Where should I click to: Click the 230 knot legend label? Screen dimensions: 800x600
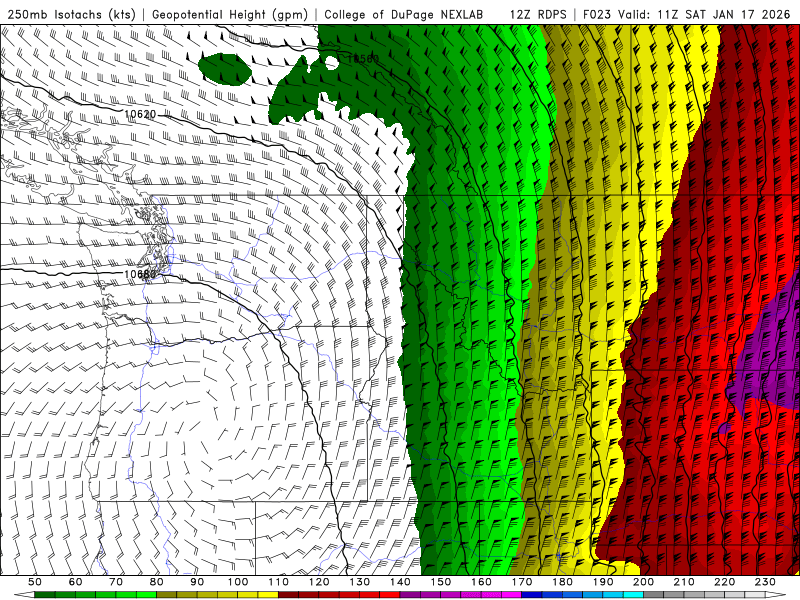click(765, 582)
